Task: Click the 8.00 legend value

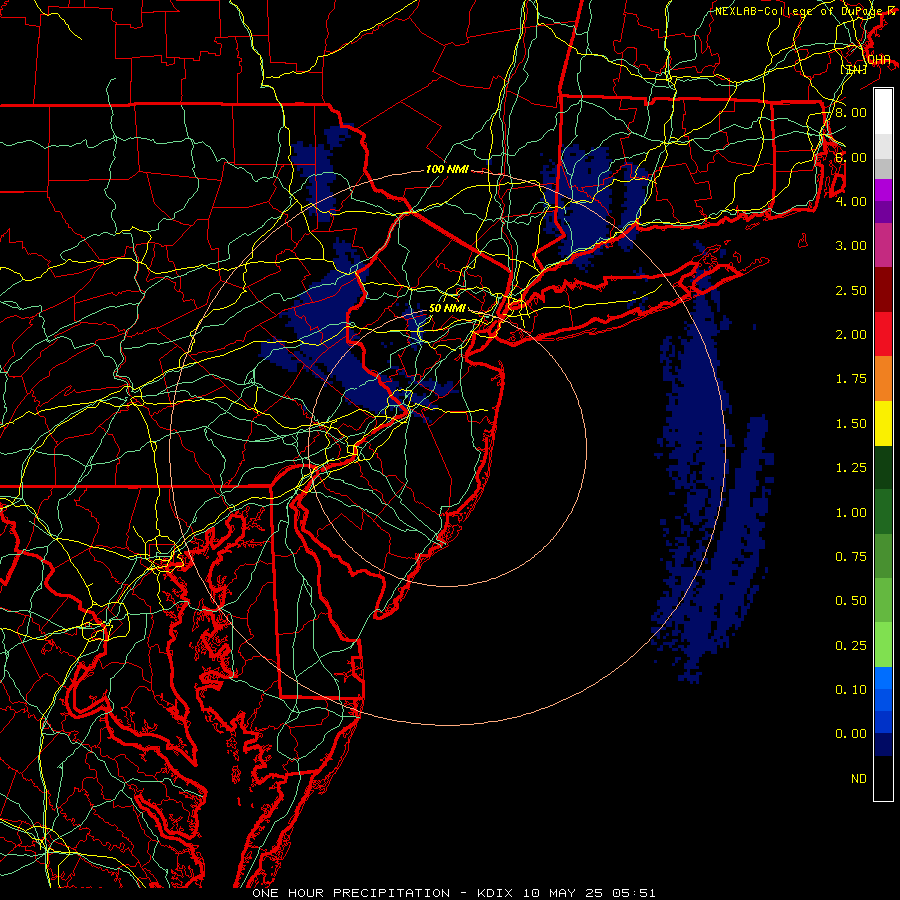Action: click(x=851, y=112)
